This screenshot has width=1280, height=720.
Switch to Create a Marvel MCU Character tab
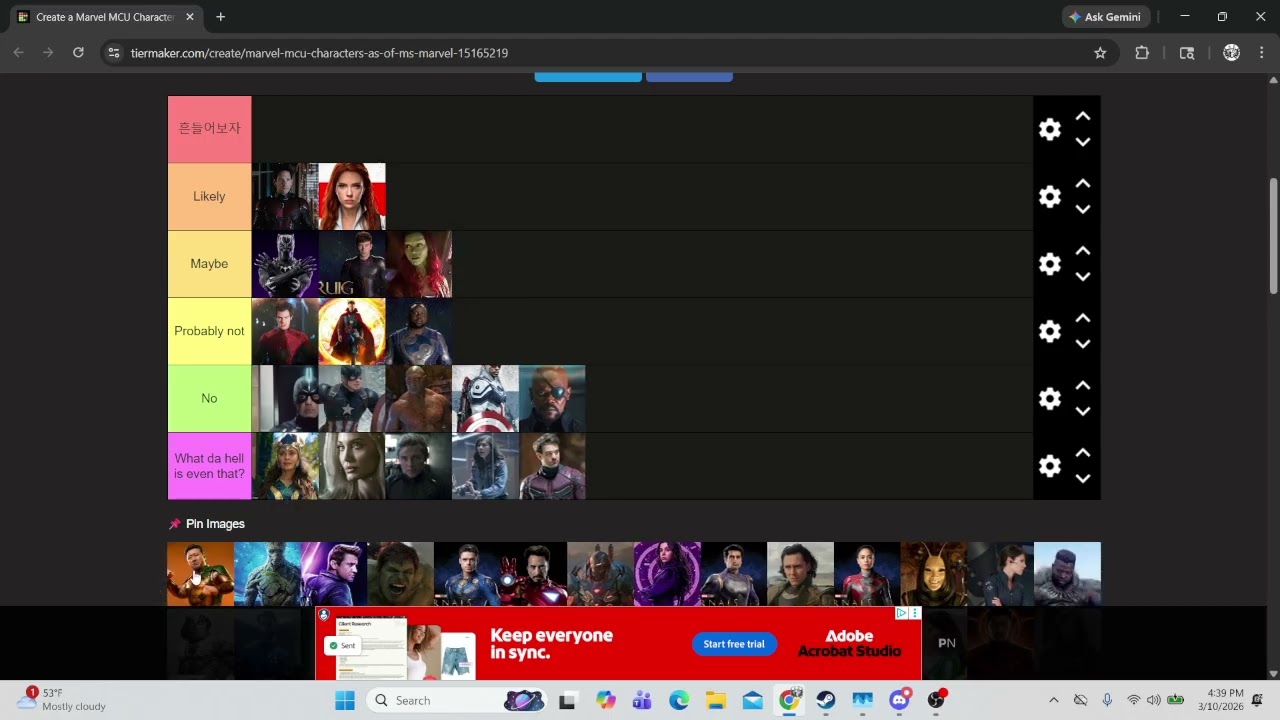click(105, 17)
